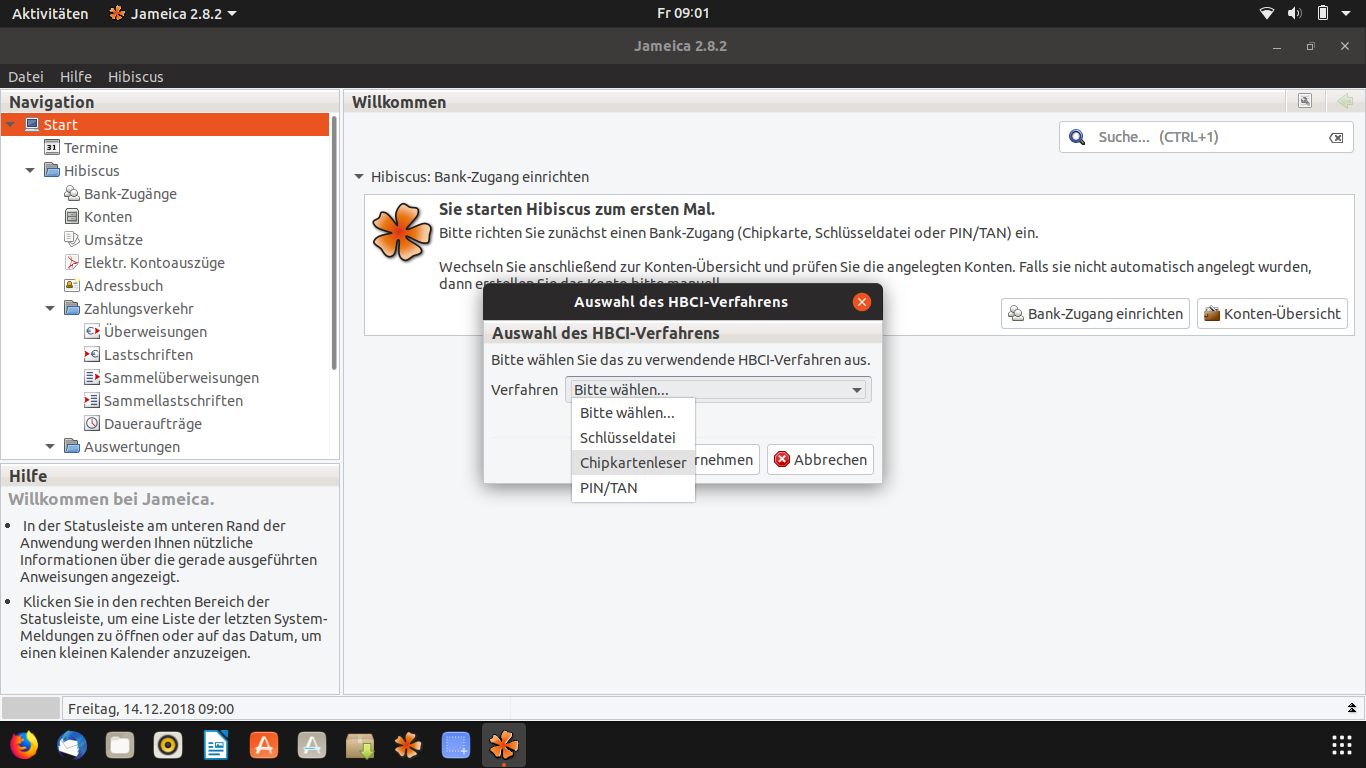
Task: Open package installer icon in the dock
Action: point(360,745)
